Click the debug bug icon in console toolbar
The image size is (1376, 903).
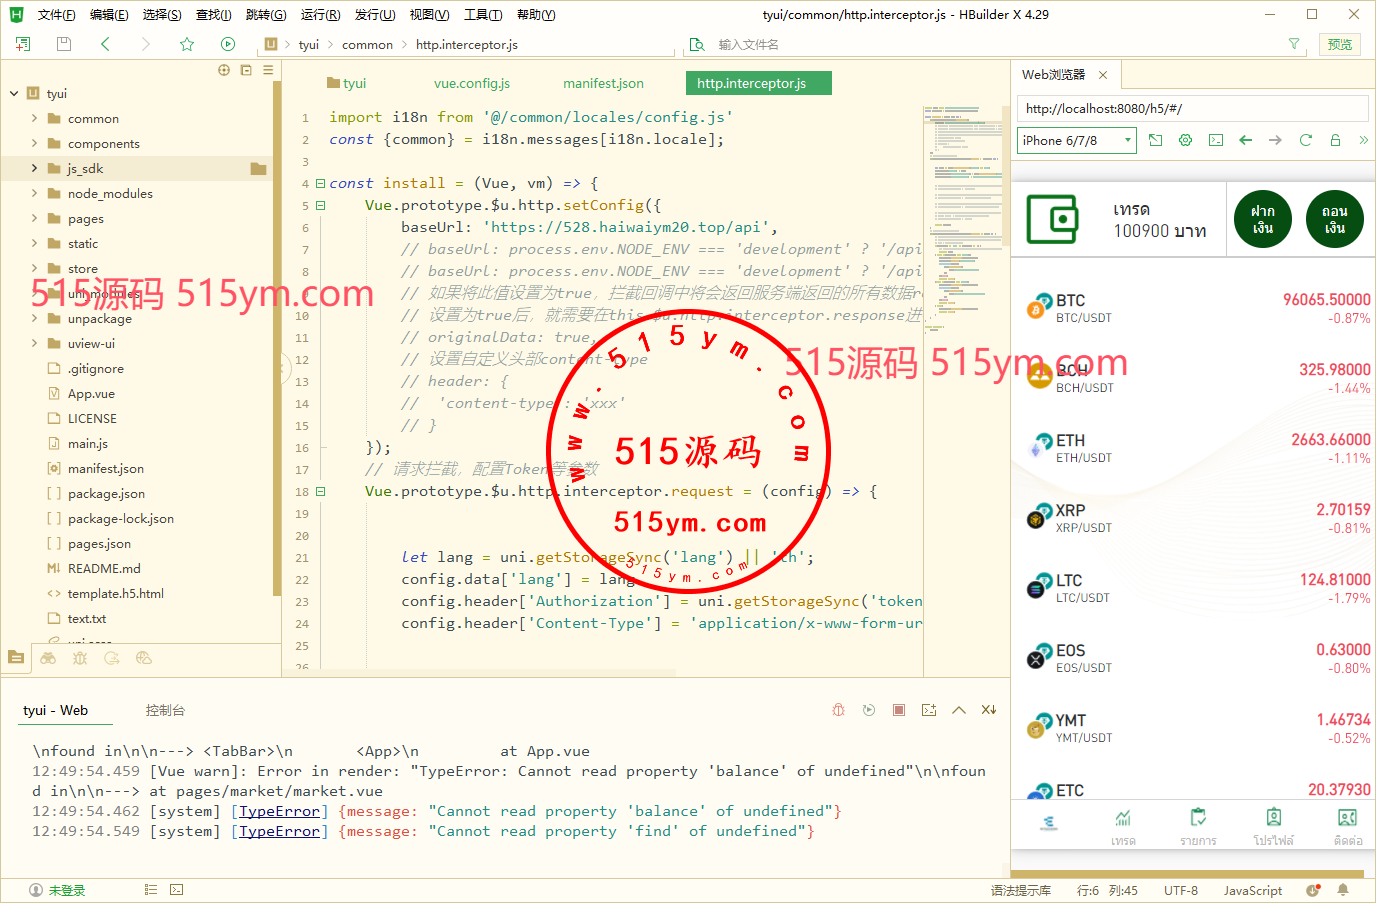[838, 710]
